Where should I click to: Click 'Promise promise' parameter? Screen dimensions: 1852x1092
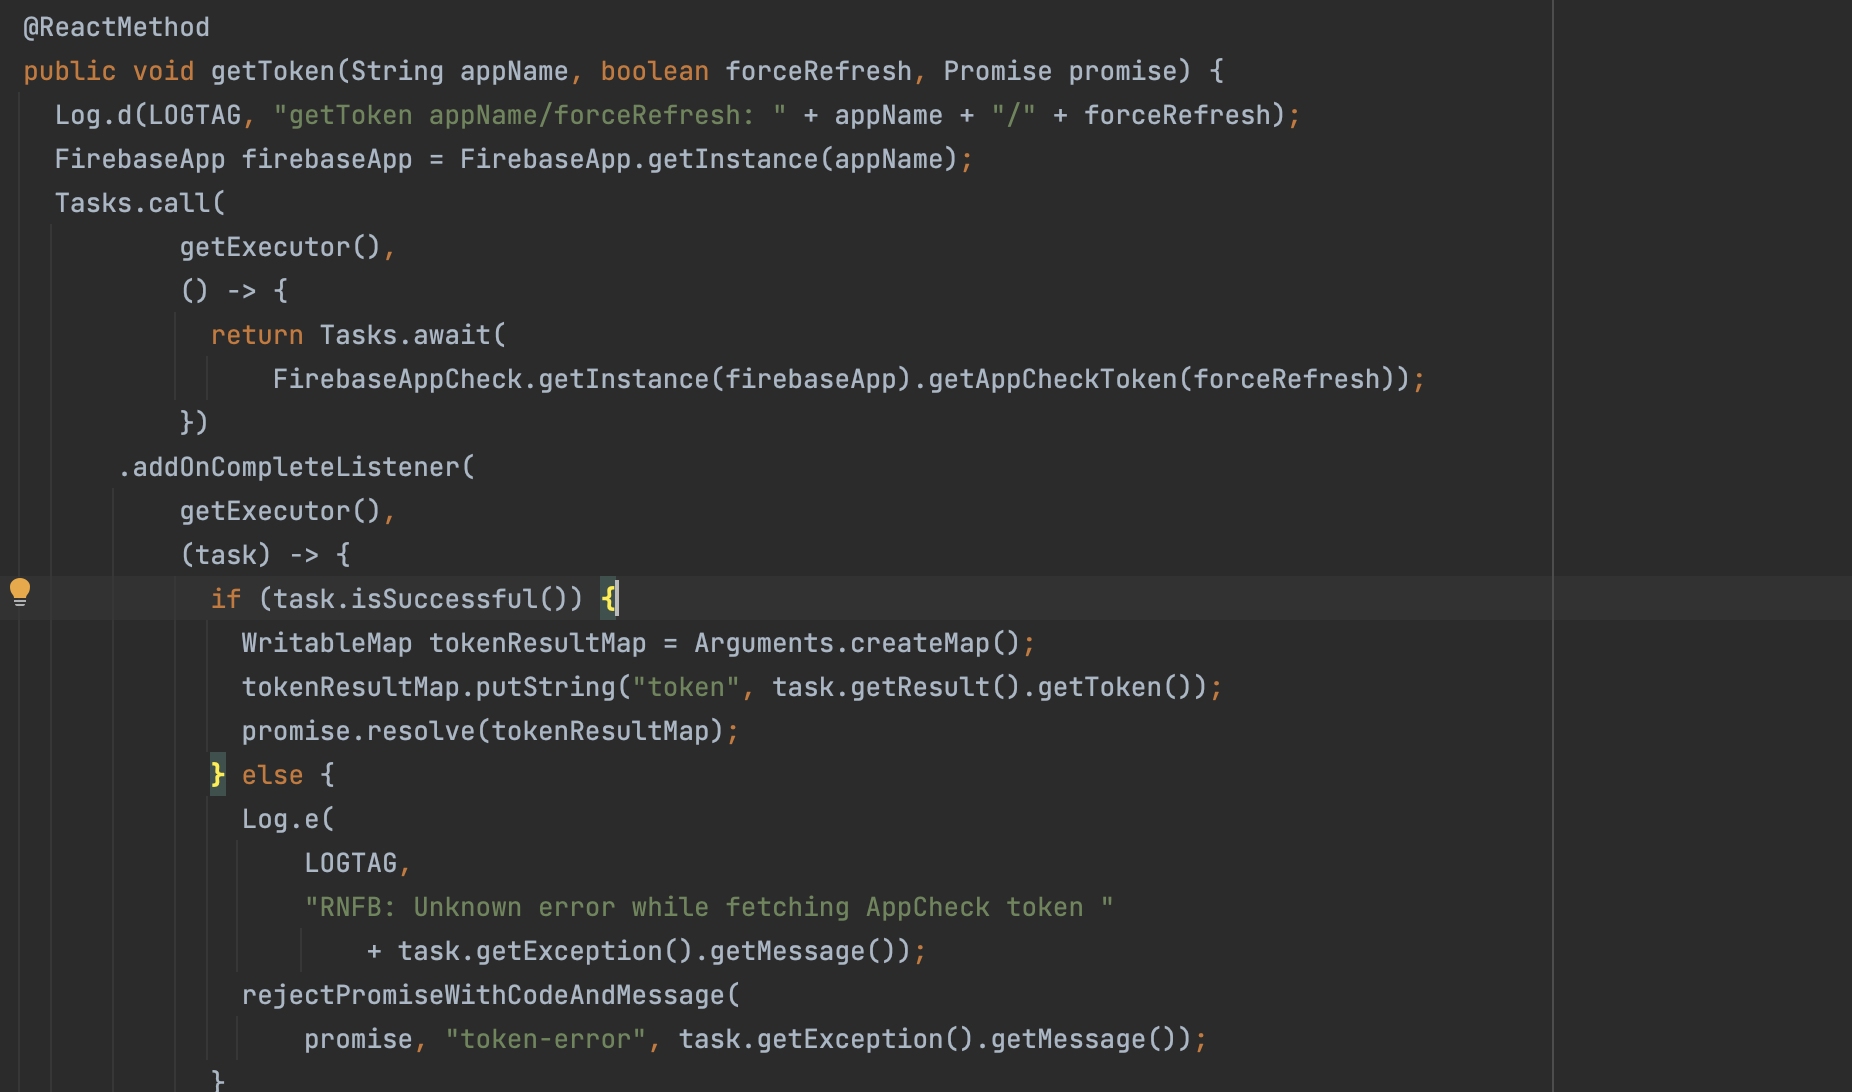click(x=1060, y=71)
